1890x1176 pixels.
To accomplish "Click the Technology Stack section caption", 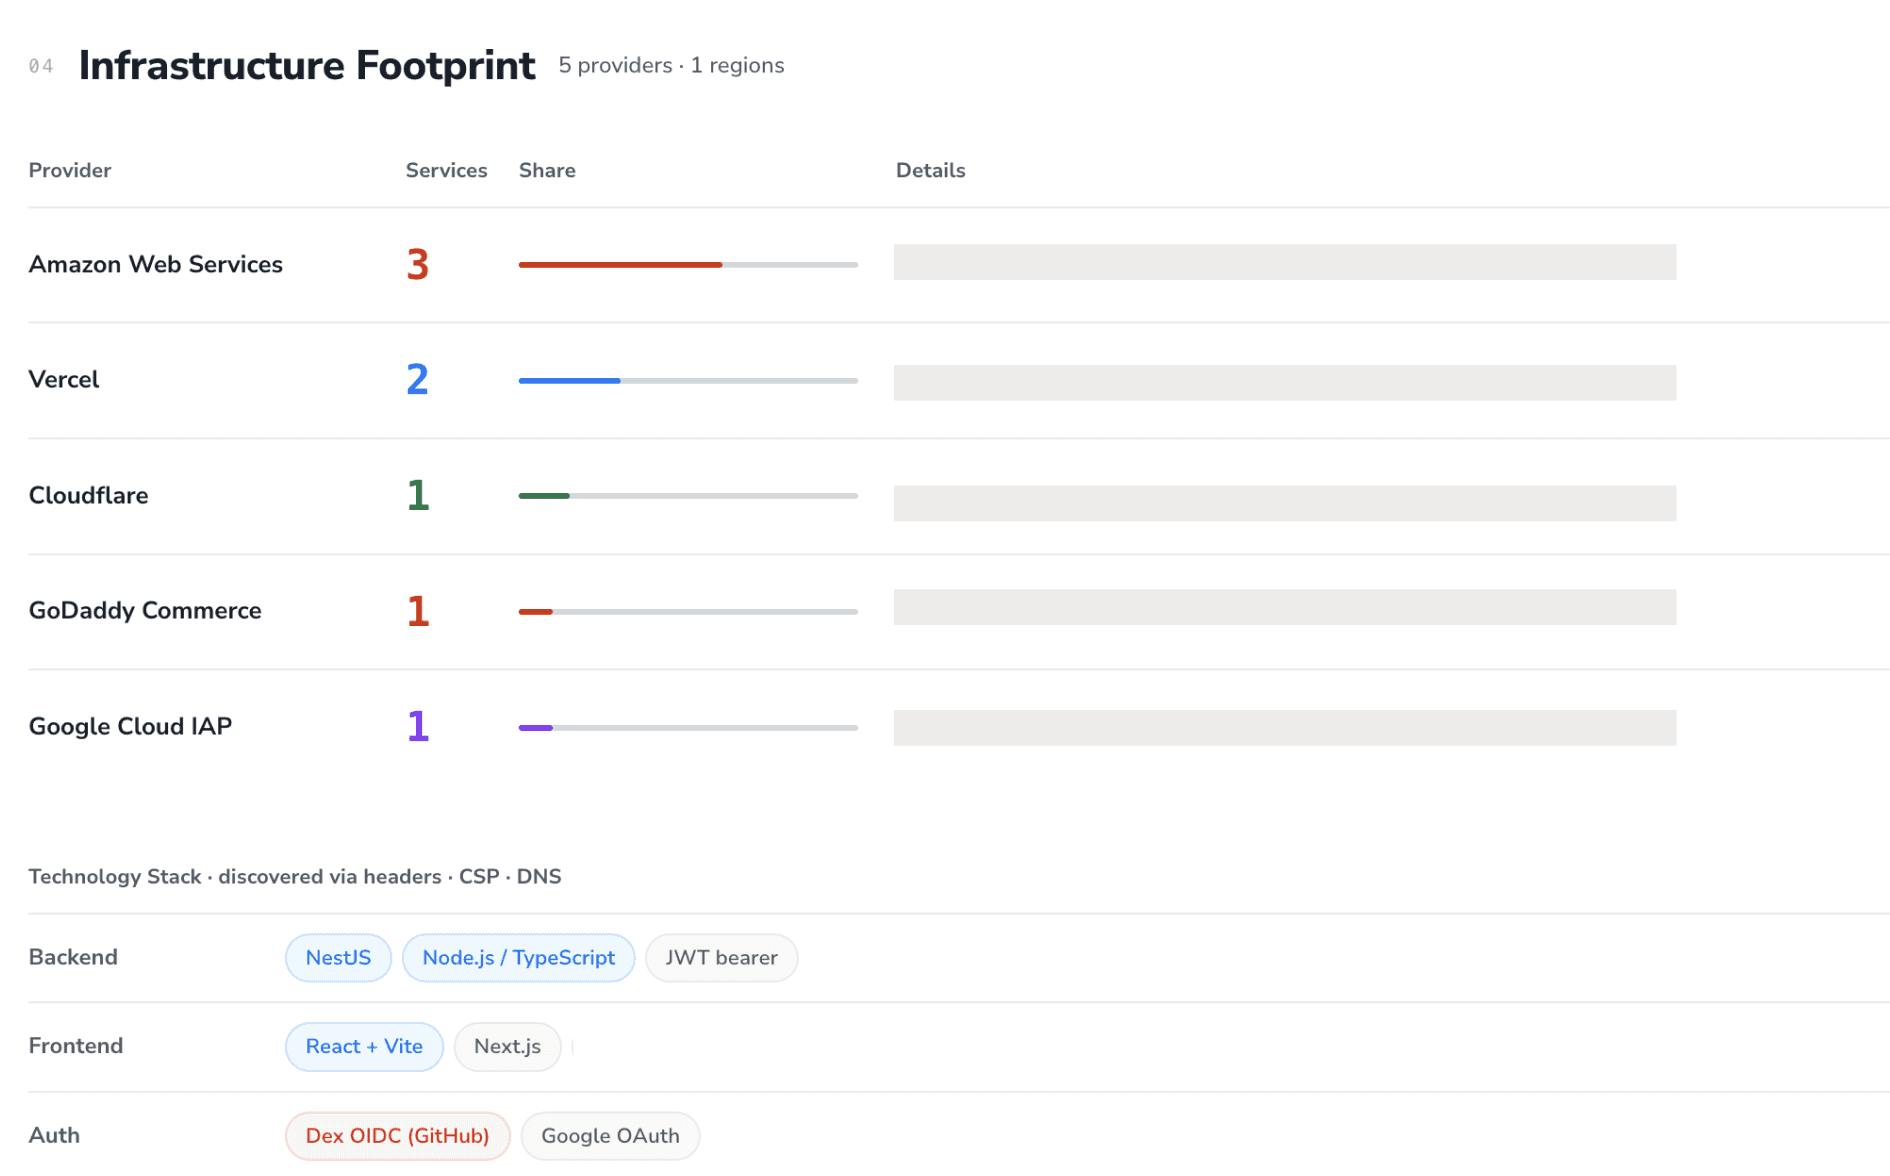I will coord(295,877).
